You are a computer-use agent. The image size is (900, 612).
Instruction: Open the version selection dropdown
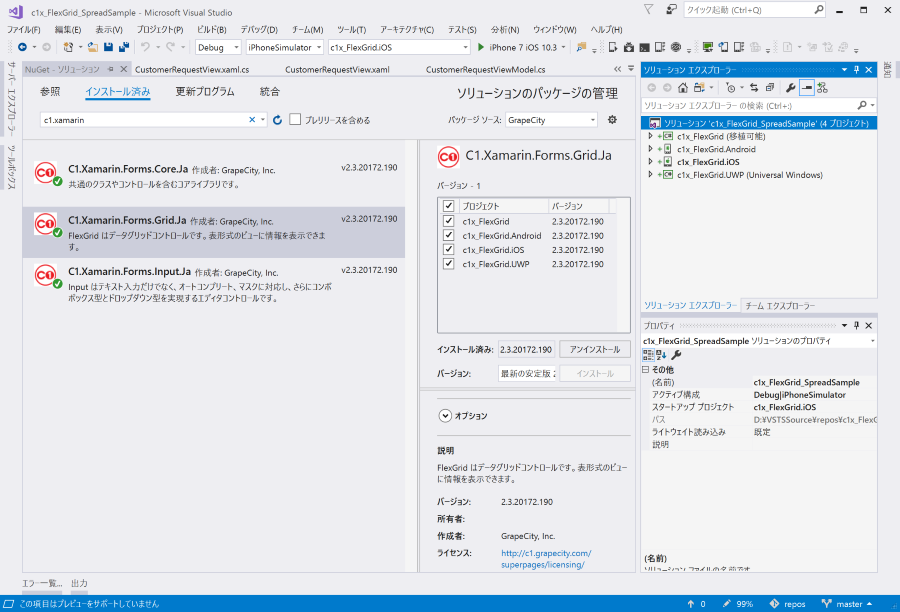[528, 373]
